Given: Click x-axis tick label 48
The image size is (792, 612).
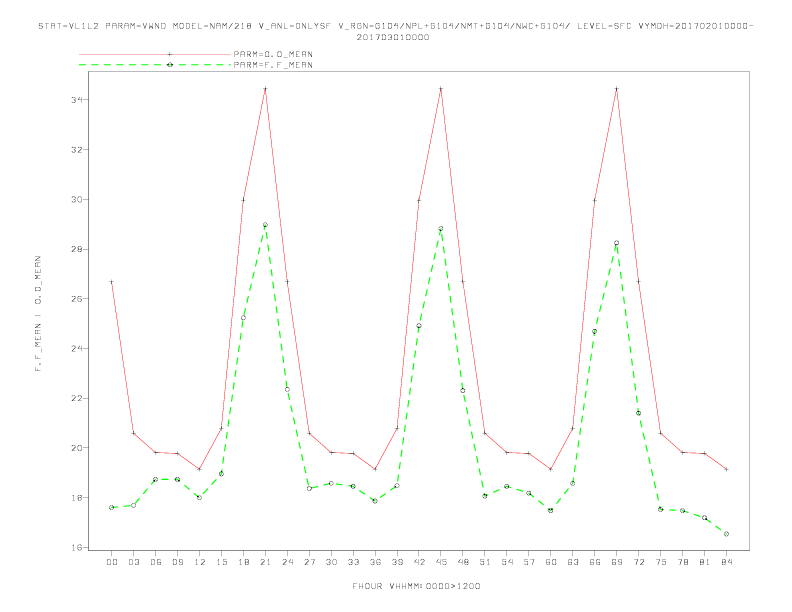Looking at the screenshot, I should (x=463, y=562).
